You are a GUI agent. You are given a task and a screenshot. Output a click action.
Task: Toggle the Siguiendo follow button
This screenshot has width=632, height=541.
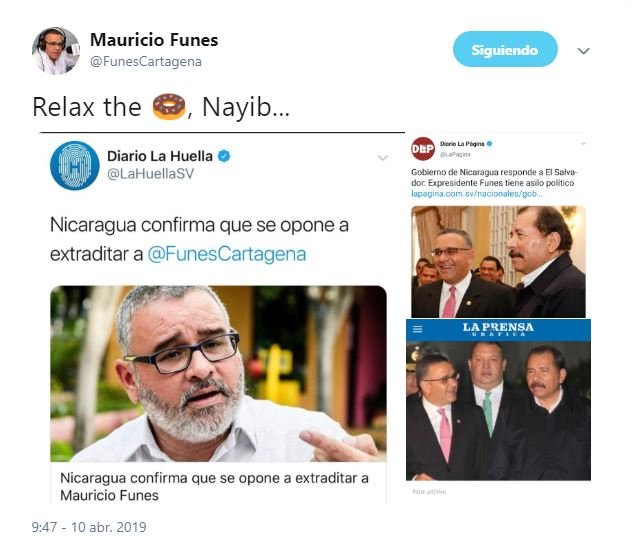pos(505,49)
